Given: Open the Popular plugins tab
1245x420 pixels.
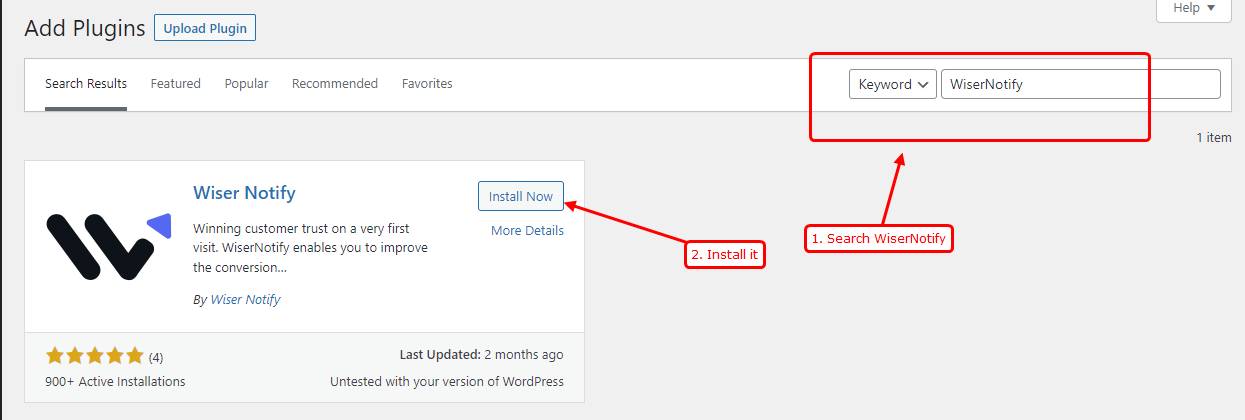Looking at the screenshot, I should point(246,84).
